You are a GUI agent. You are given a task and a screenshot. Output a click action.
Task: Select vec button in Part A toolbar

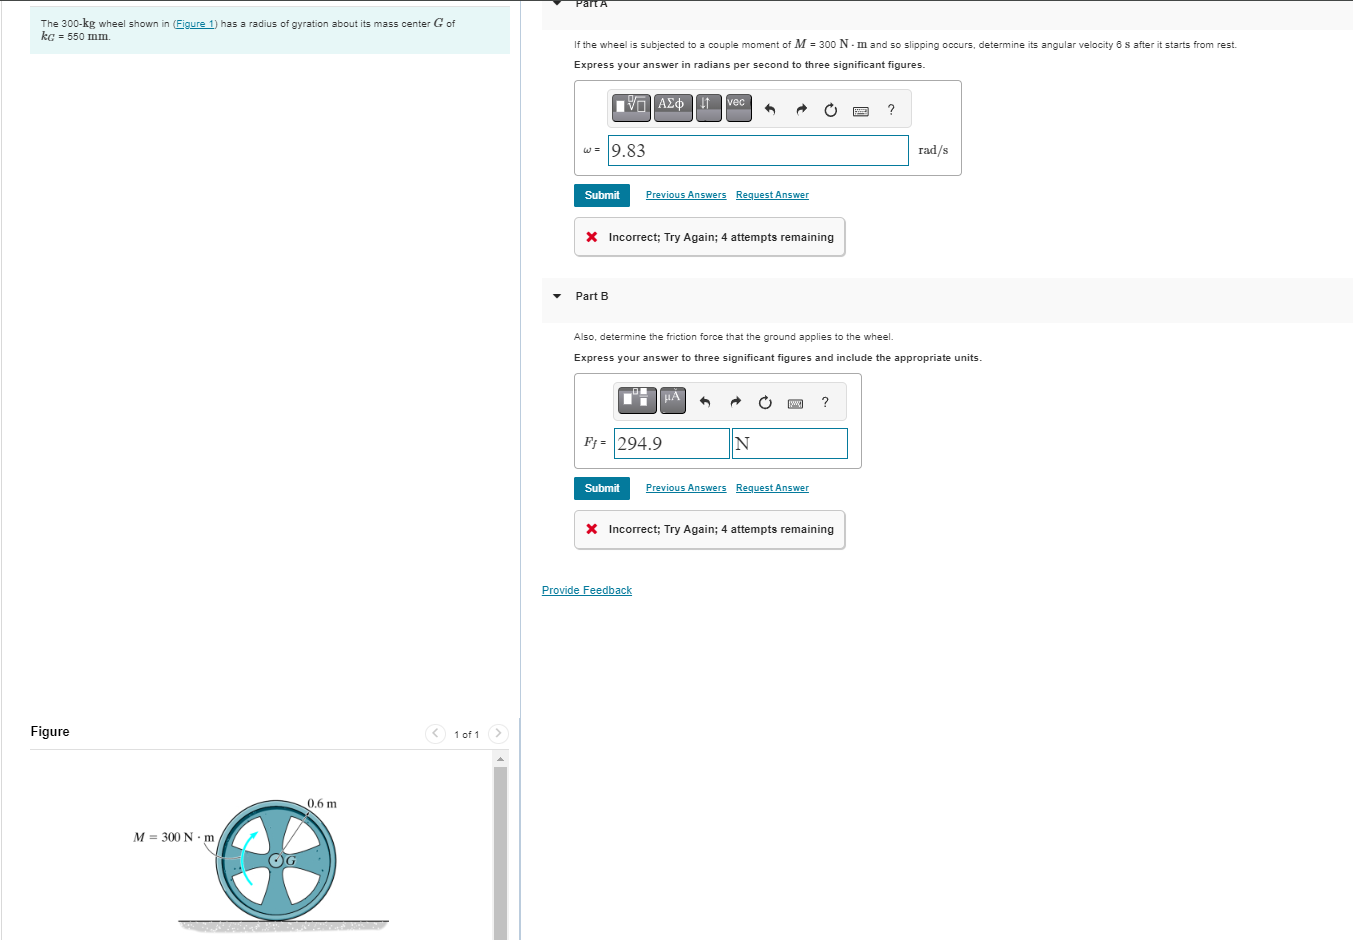click(738, 106)
